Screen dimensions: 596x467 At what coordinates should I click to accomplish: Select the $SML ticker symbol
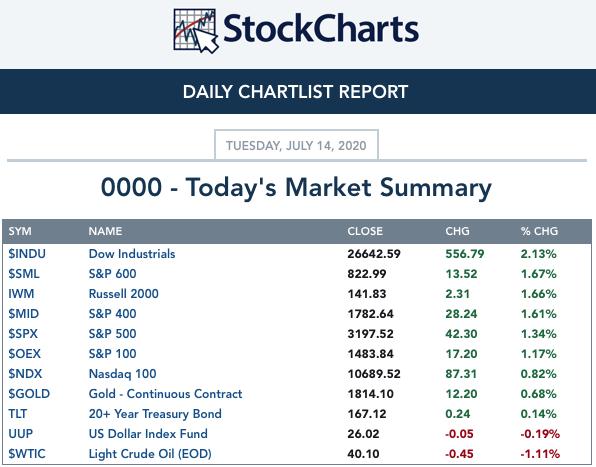tap(24, 274)
